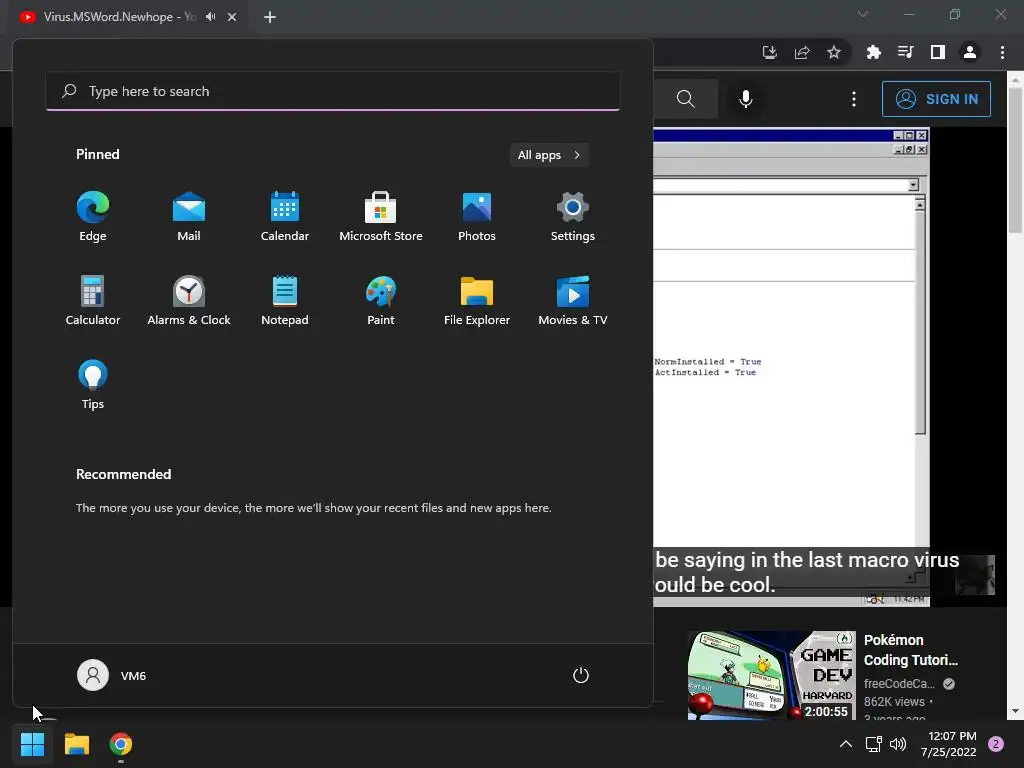Close the Virus.MSWord.Newhope tab
The width and height of the screenshot is (1024, 768).
[x=232, y=17]
